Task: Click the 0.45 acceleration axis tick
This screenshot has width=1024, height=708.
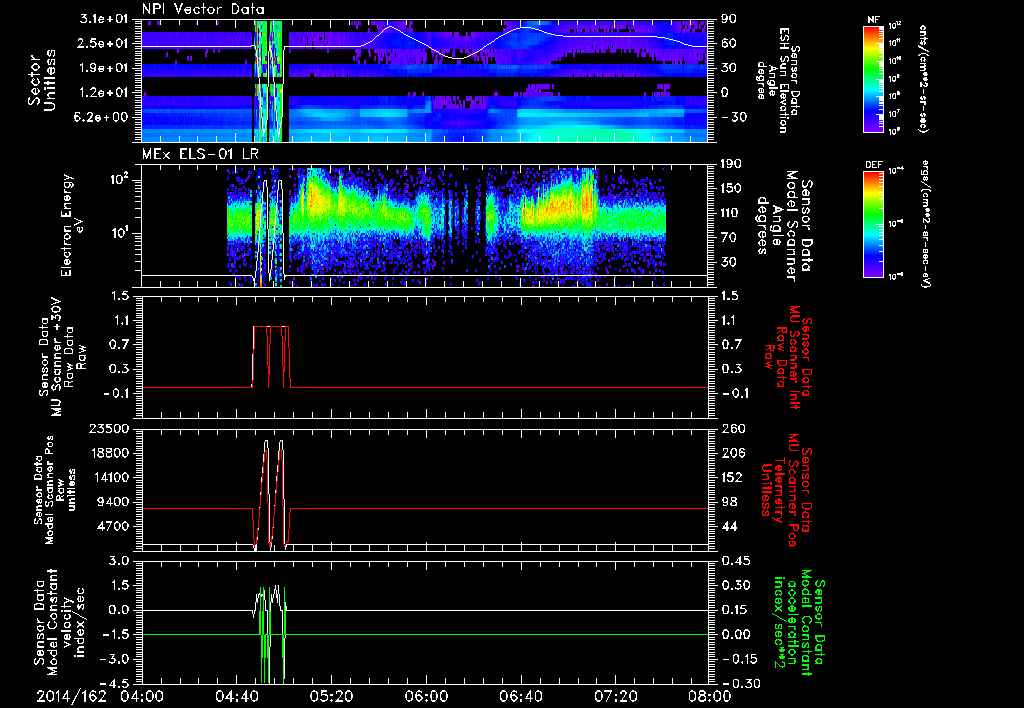Action: 735,561
